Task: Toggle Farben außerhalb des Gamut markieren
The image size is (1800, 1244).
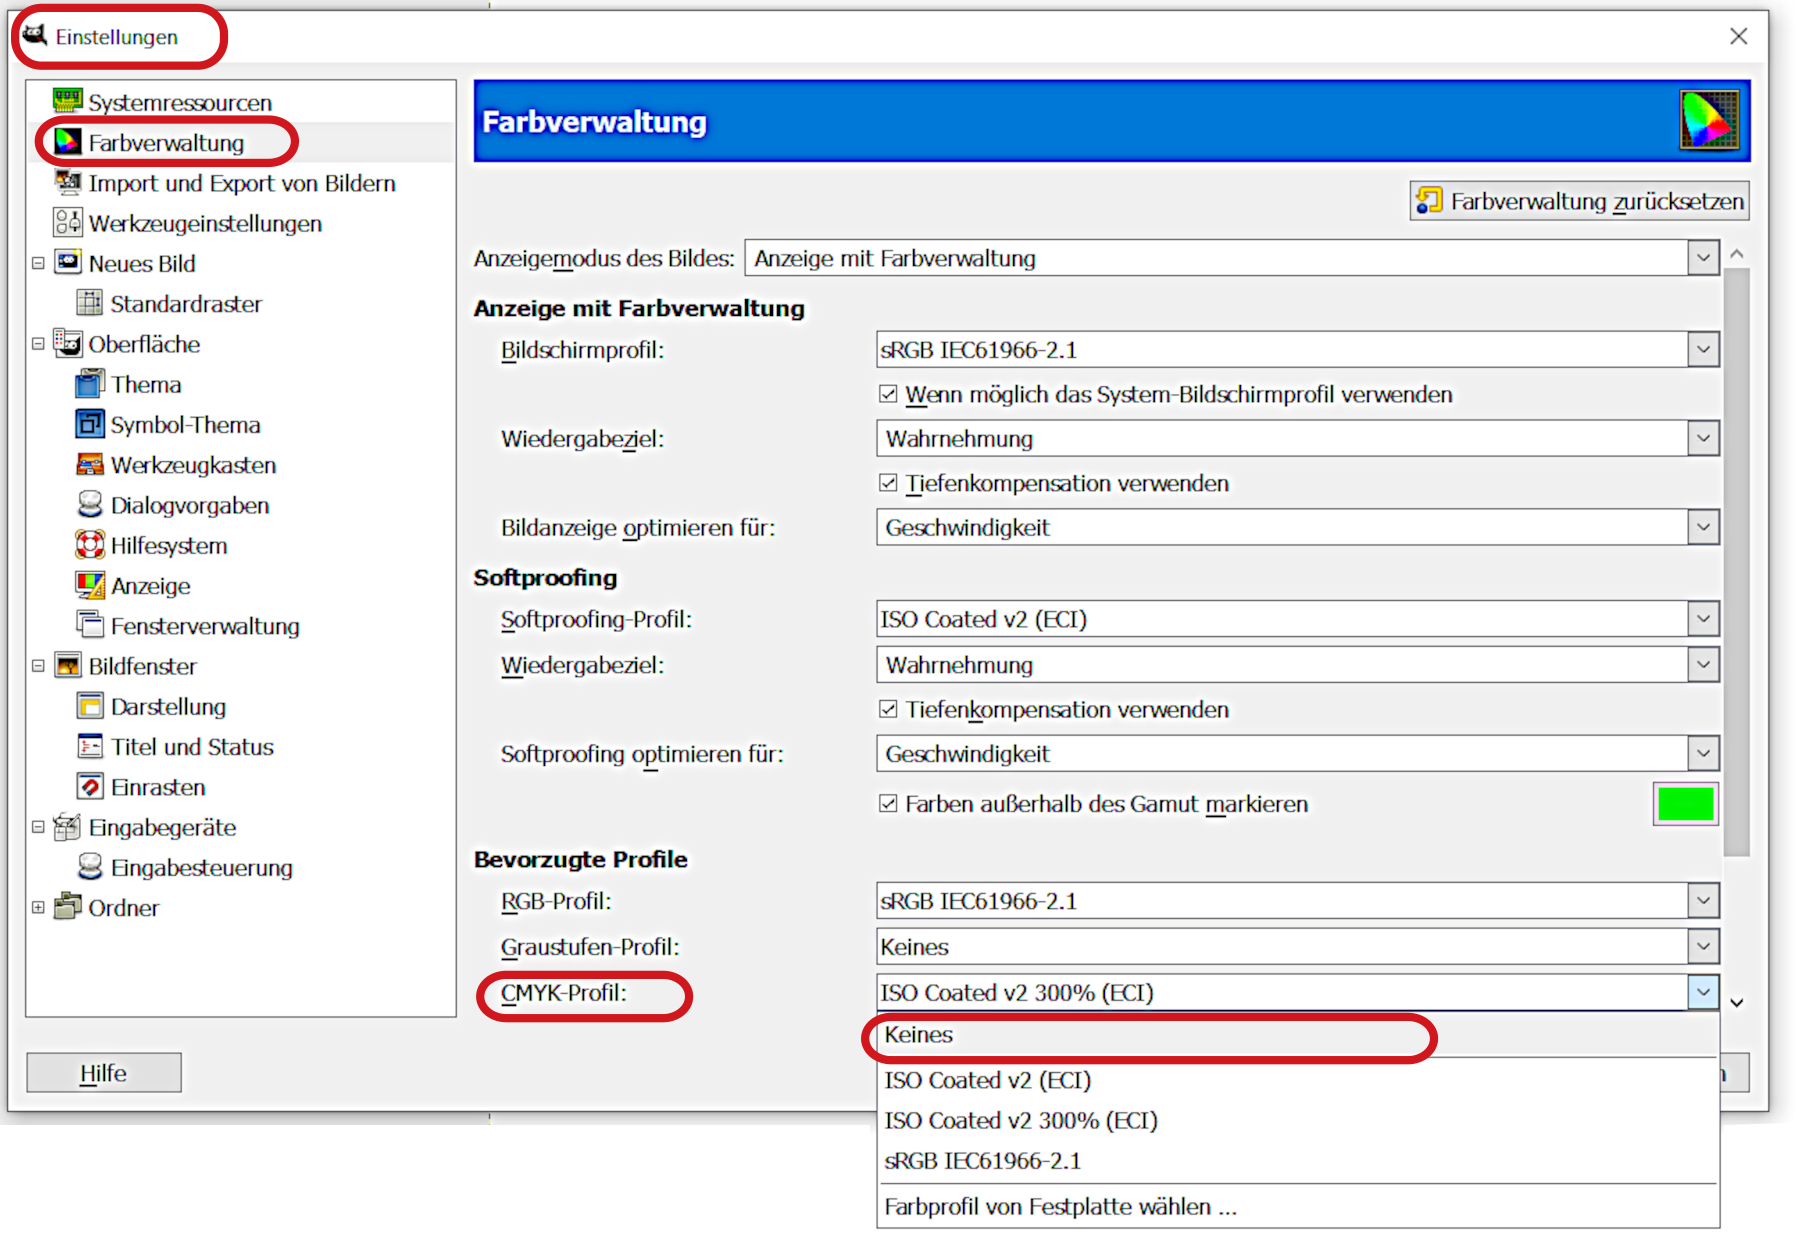Action: point(888,804)
